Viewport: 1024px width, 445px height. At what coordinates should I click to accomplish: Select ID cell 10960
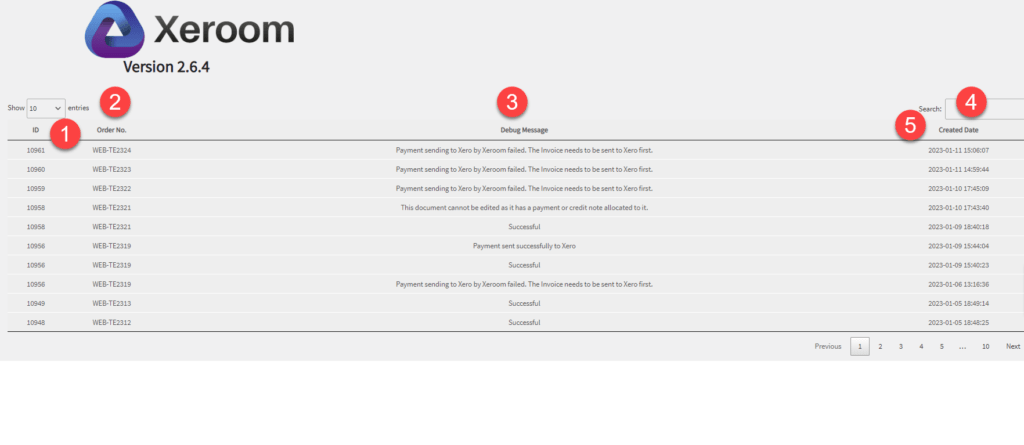pos(36,169)
